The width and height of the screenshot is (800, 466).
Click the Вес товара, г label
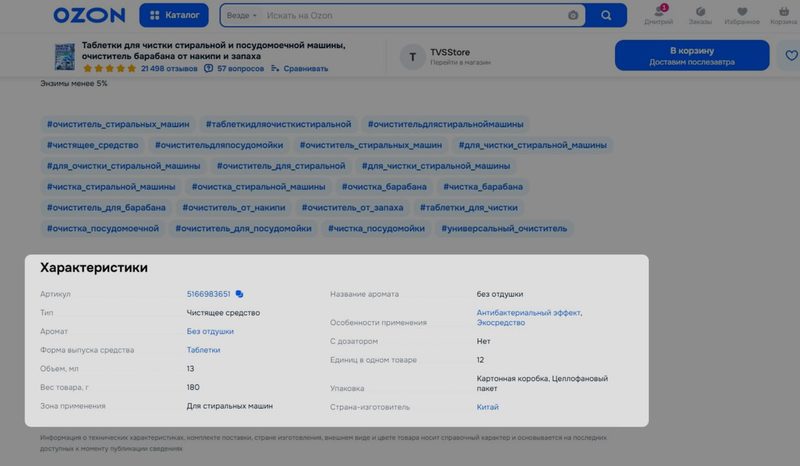pos(64,387)
